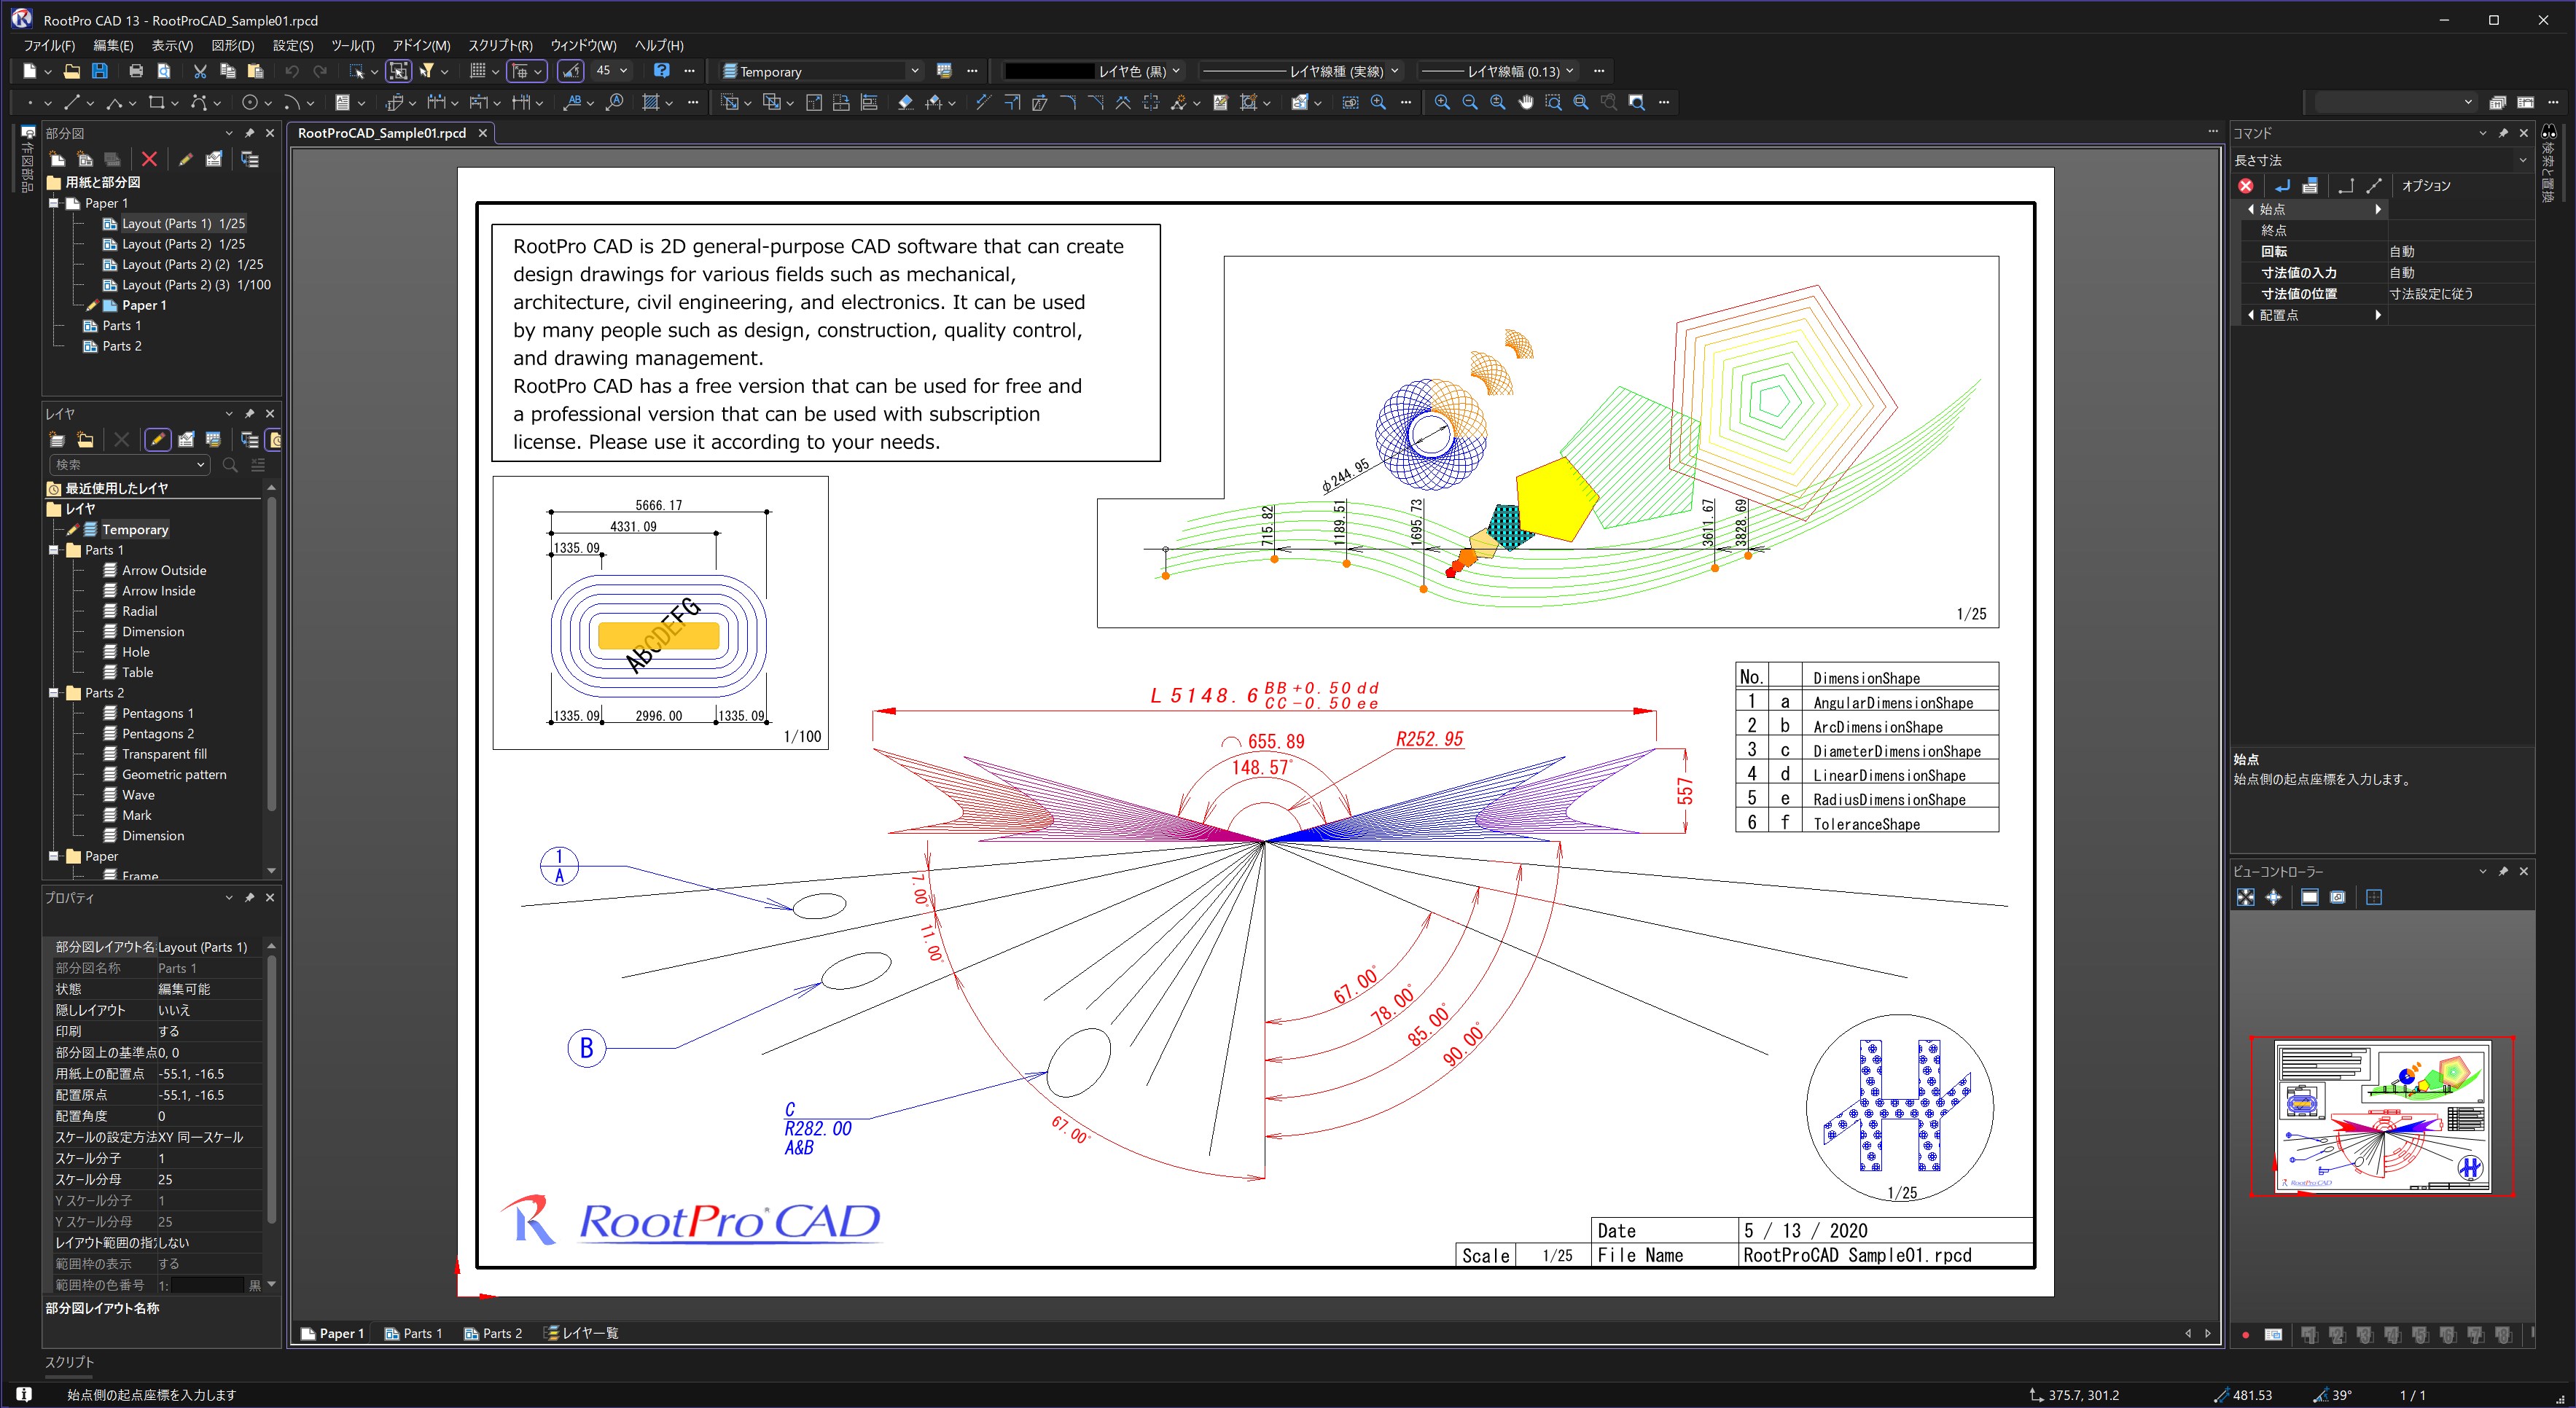
Task: Open the ヘルプ(H) menu
Action: tap(659, 45)
